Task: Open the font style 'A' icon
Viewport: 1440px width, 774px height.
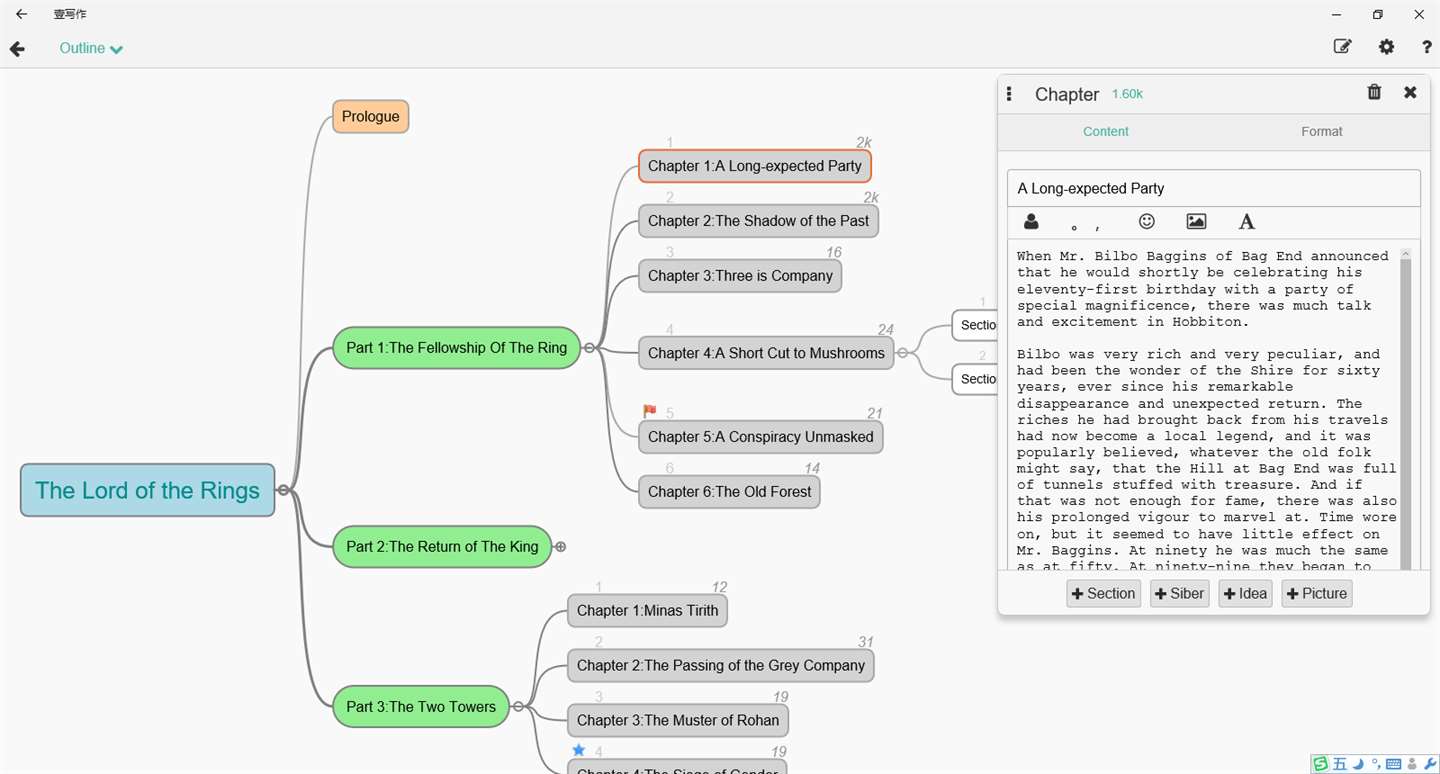Action: pyautogui.click(x=1246, y=222)
